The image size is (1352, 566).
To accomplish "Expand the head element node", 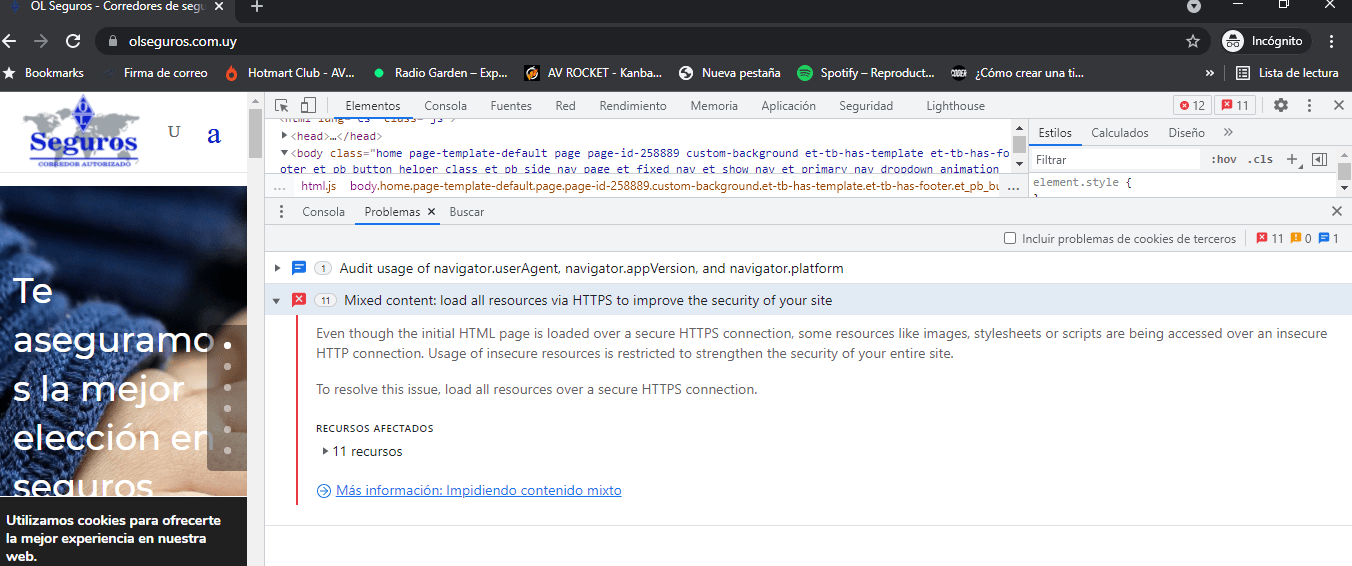I will tap(285, 136).
